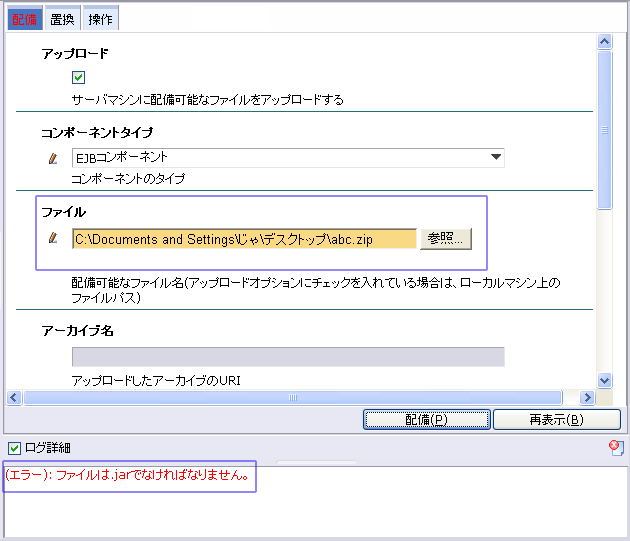Click the horizontal scrollbar left arrow
The image size is (630, 541).
click(x=14, y=397)
